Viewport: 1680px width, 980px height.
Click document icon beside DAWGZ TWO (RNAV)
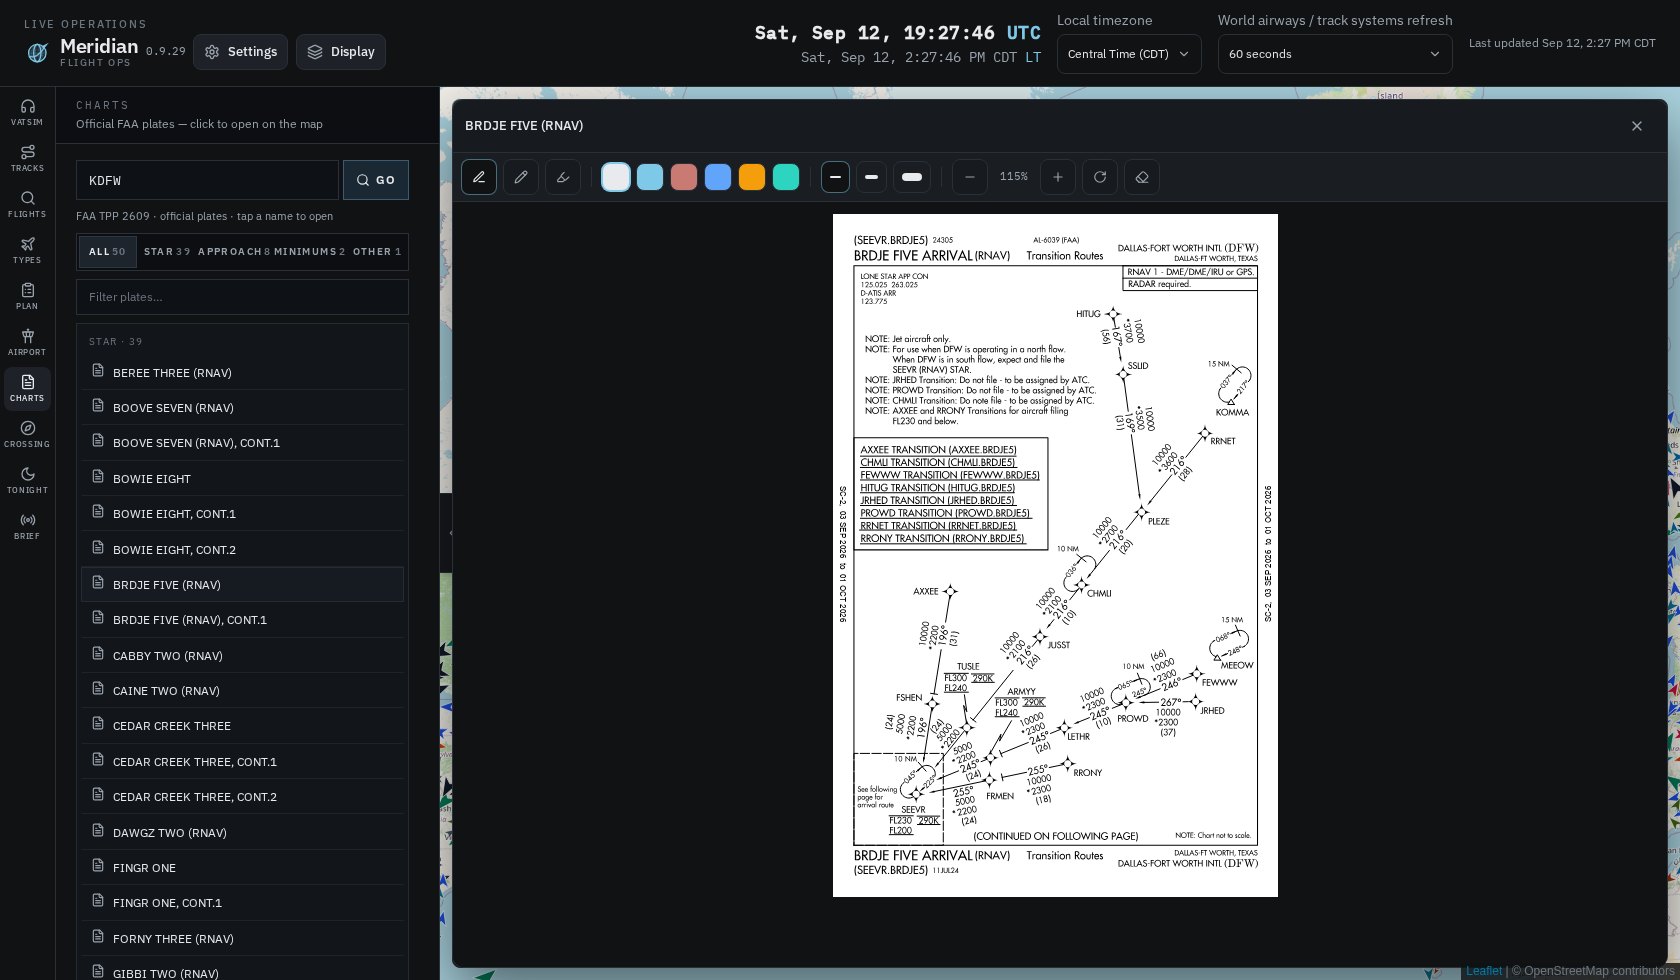pyautogui.click(x=98, y=831)
